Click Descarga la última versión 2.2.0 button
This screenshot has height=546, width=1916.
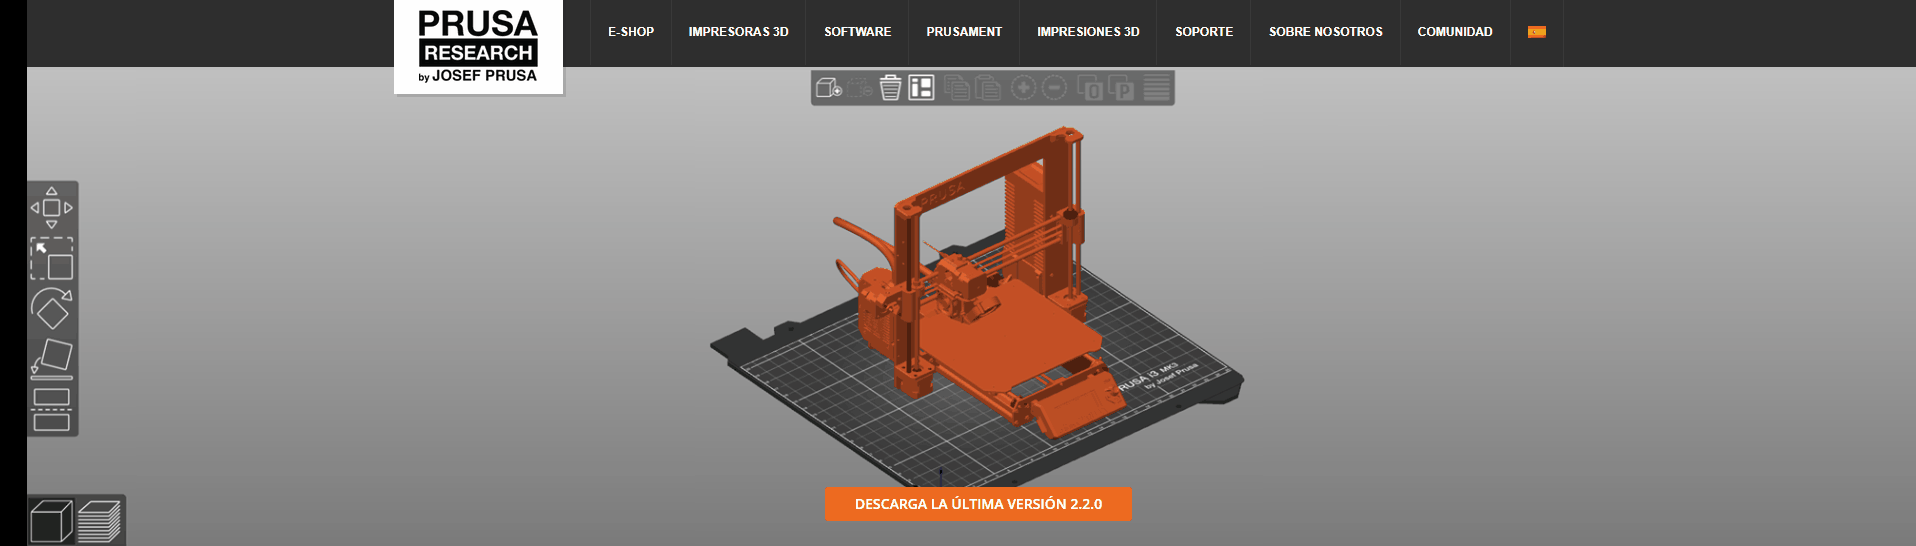(978, 504)
